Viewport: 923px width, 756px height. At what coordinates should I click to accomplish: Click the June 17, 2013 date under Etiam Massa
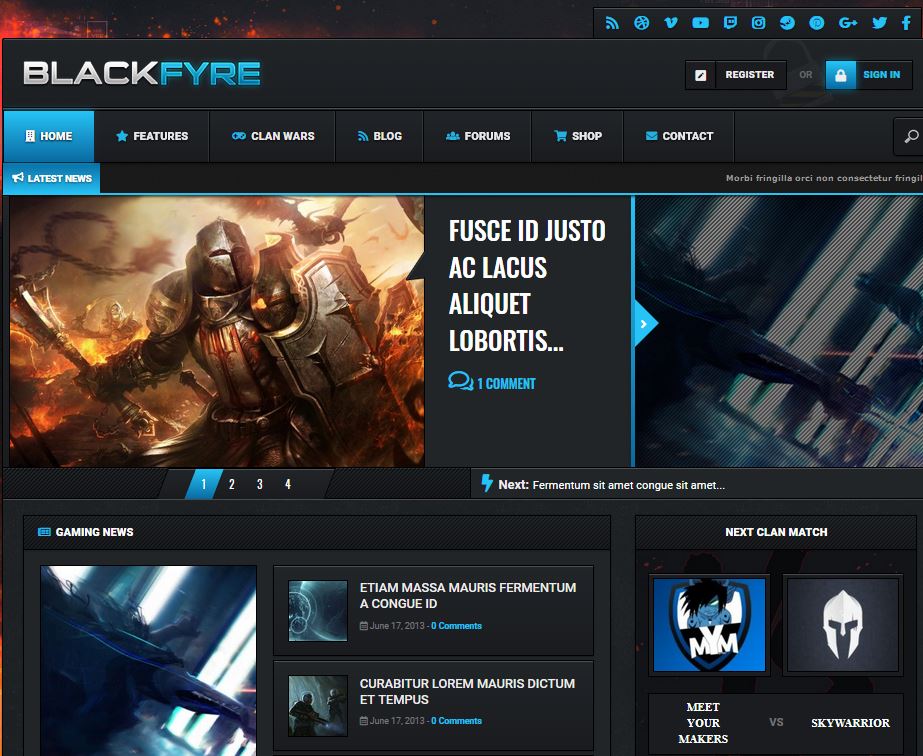tap(397, 626)
